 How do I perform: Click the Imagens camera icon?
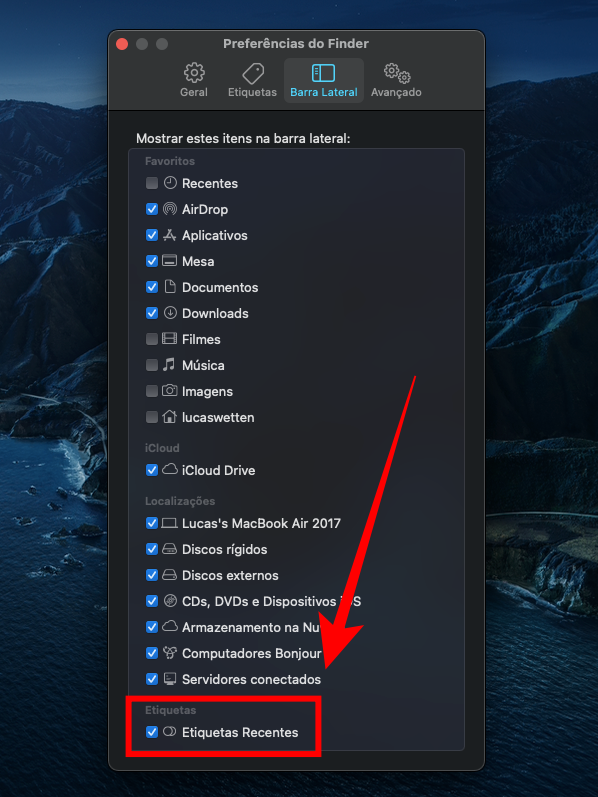click(169, 391)
